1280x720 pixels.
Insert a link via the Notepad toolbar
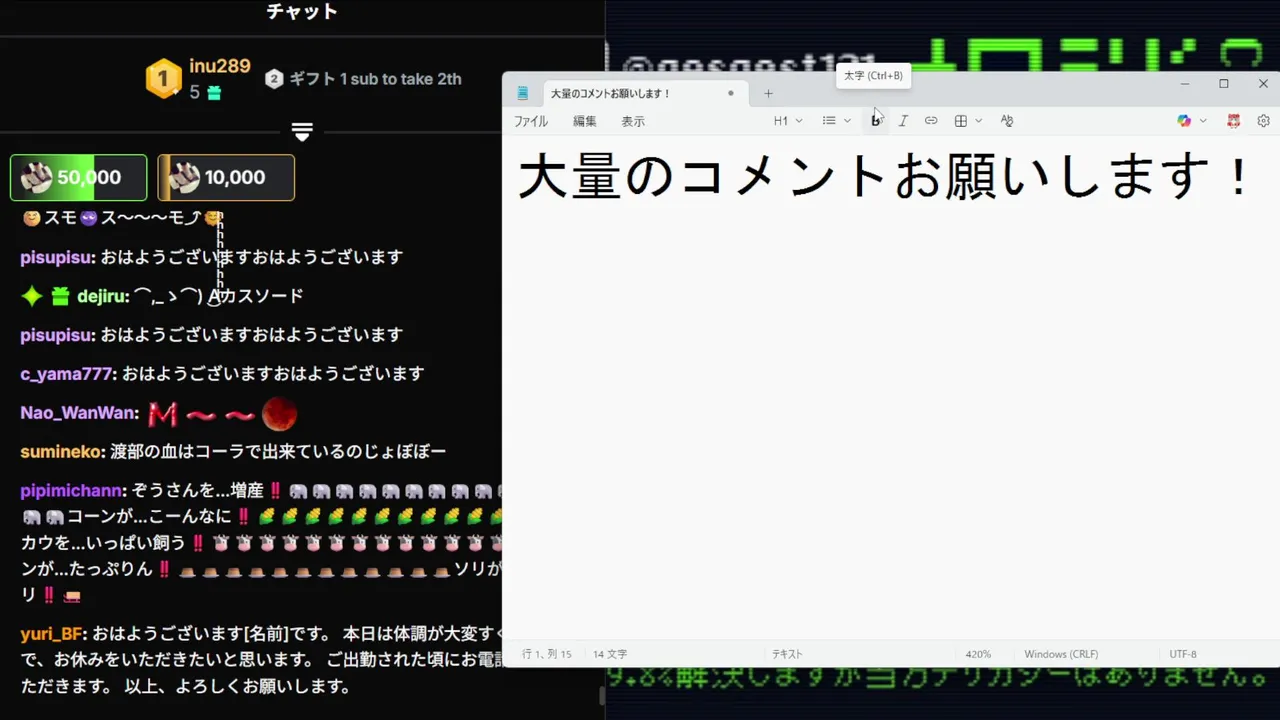click(931, 121)
